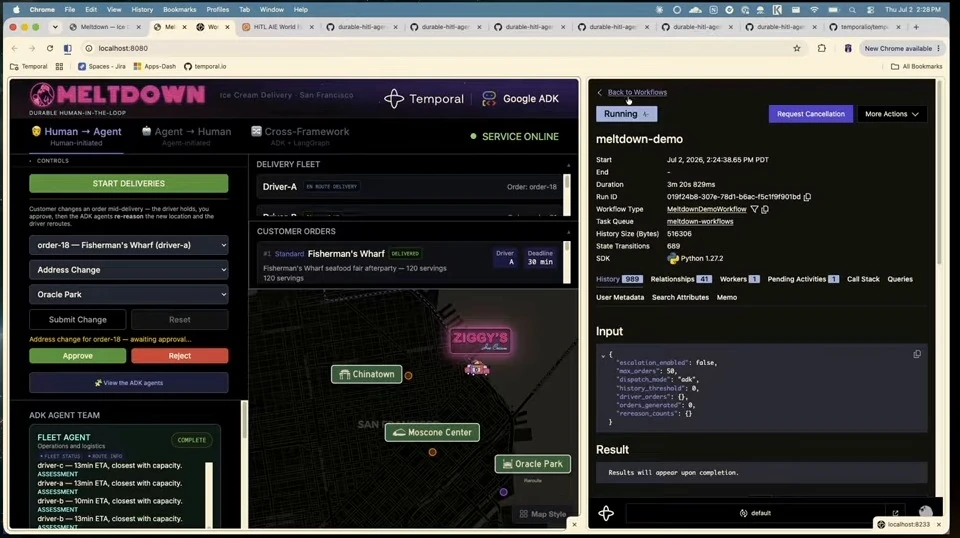Click Submit Change
Image resolution: width=960 pixels, height=538 pixels.
tap(78, 319)
